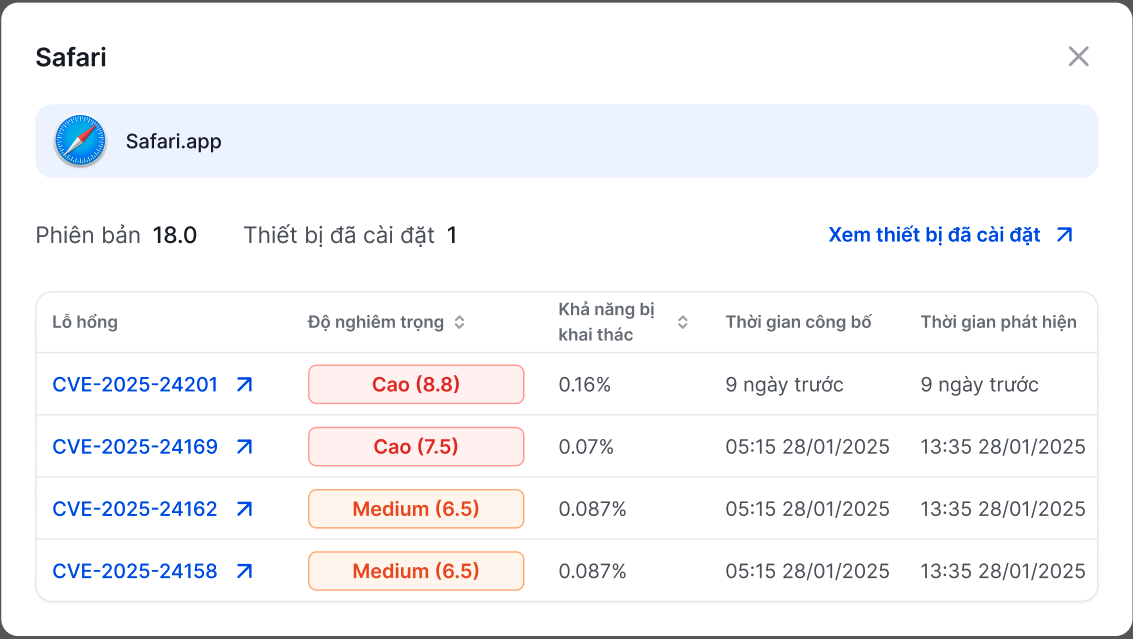Click the Cao (7.5) severity badge

click(416, 447)
